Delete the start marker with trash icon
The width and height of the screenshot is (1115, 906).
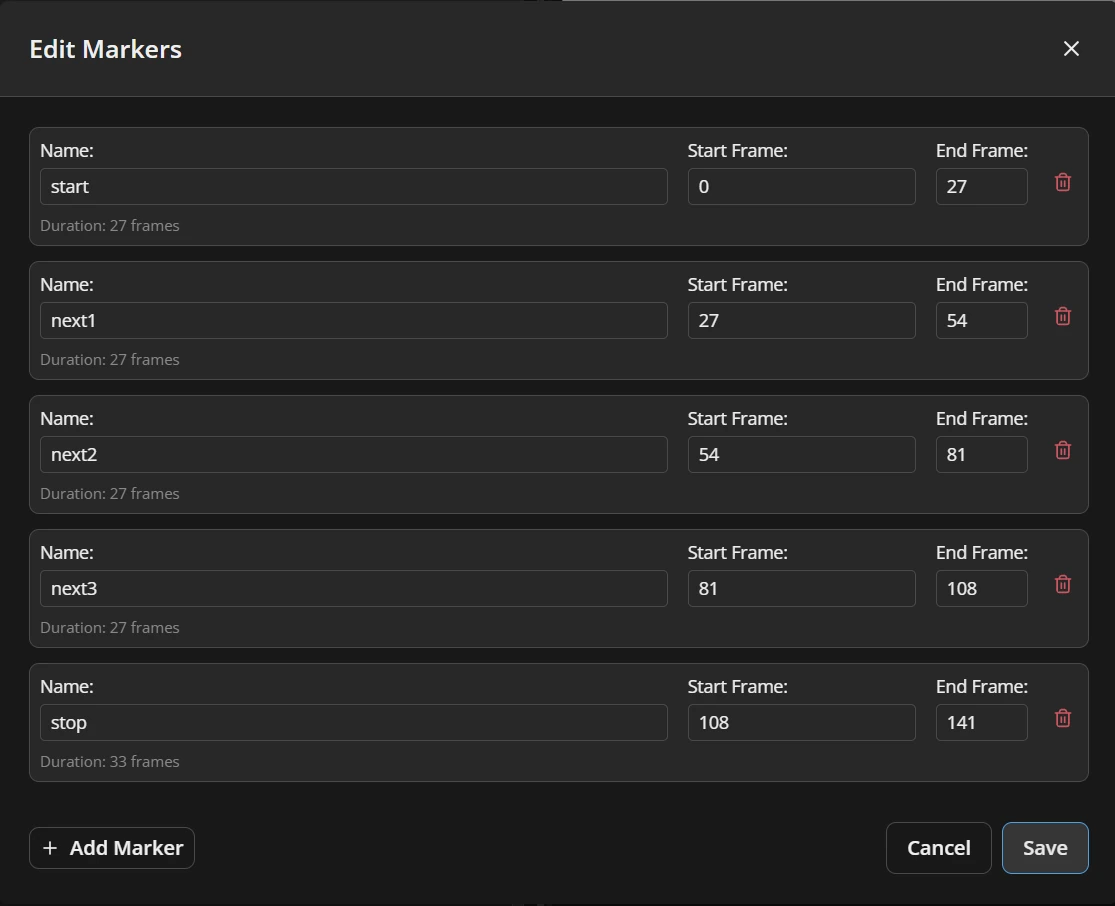1062,183
